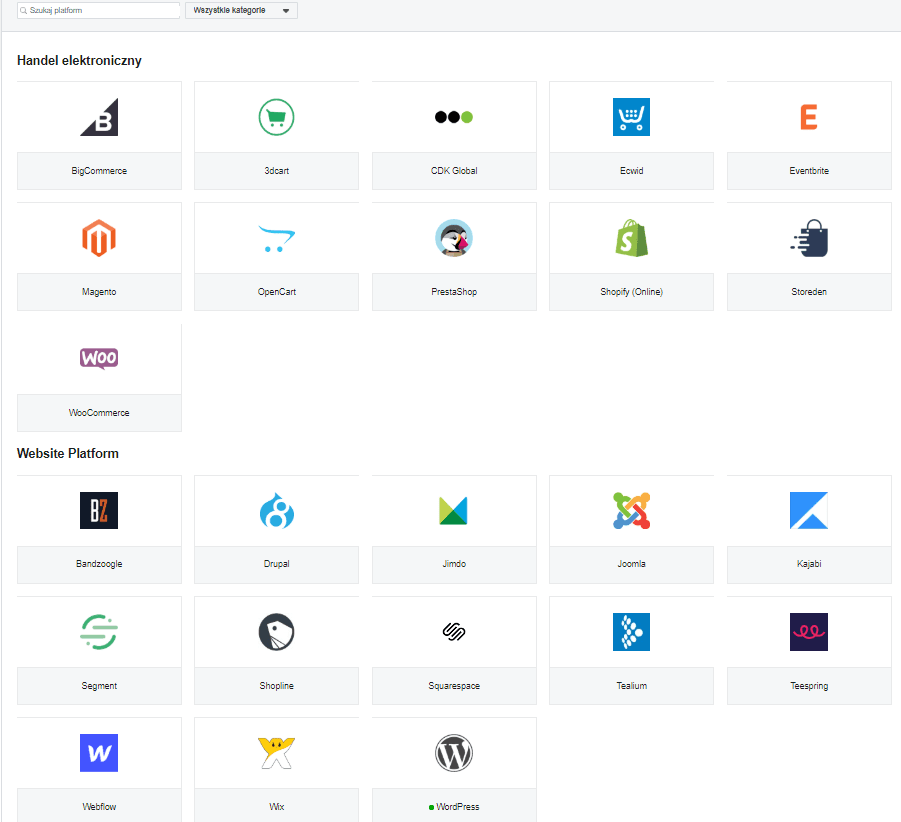The height and width of the screenshot is (822, 901).
Task: Select the WordPress label
Action: pyautogui.click(x=457, y=807)
